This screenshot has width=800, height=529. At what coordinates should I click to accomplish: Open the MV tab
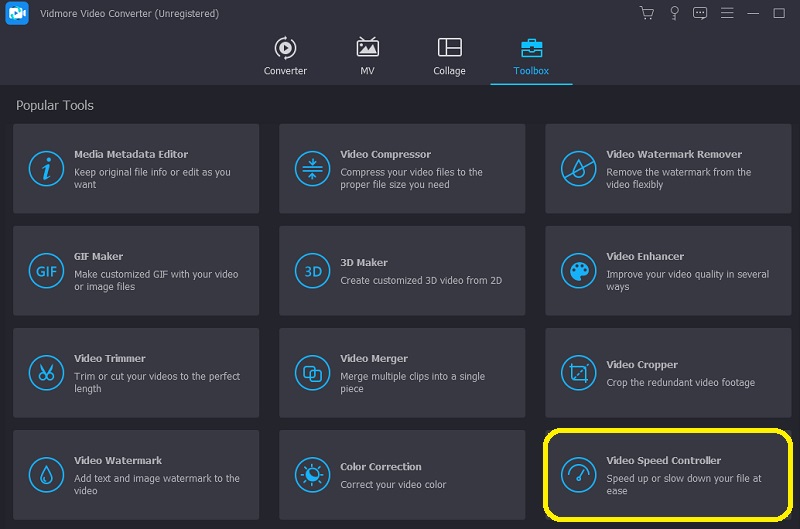(x=367, y=56)
